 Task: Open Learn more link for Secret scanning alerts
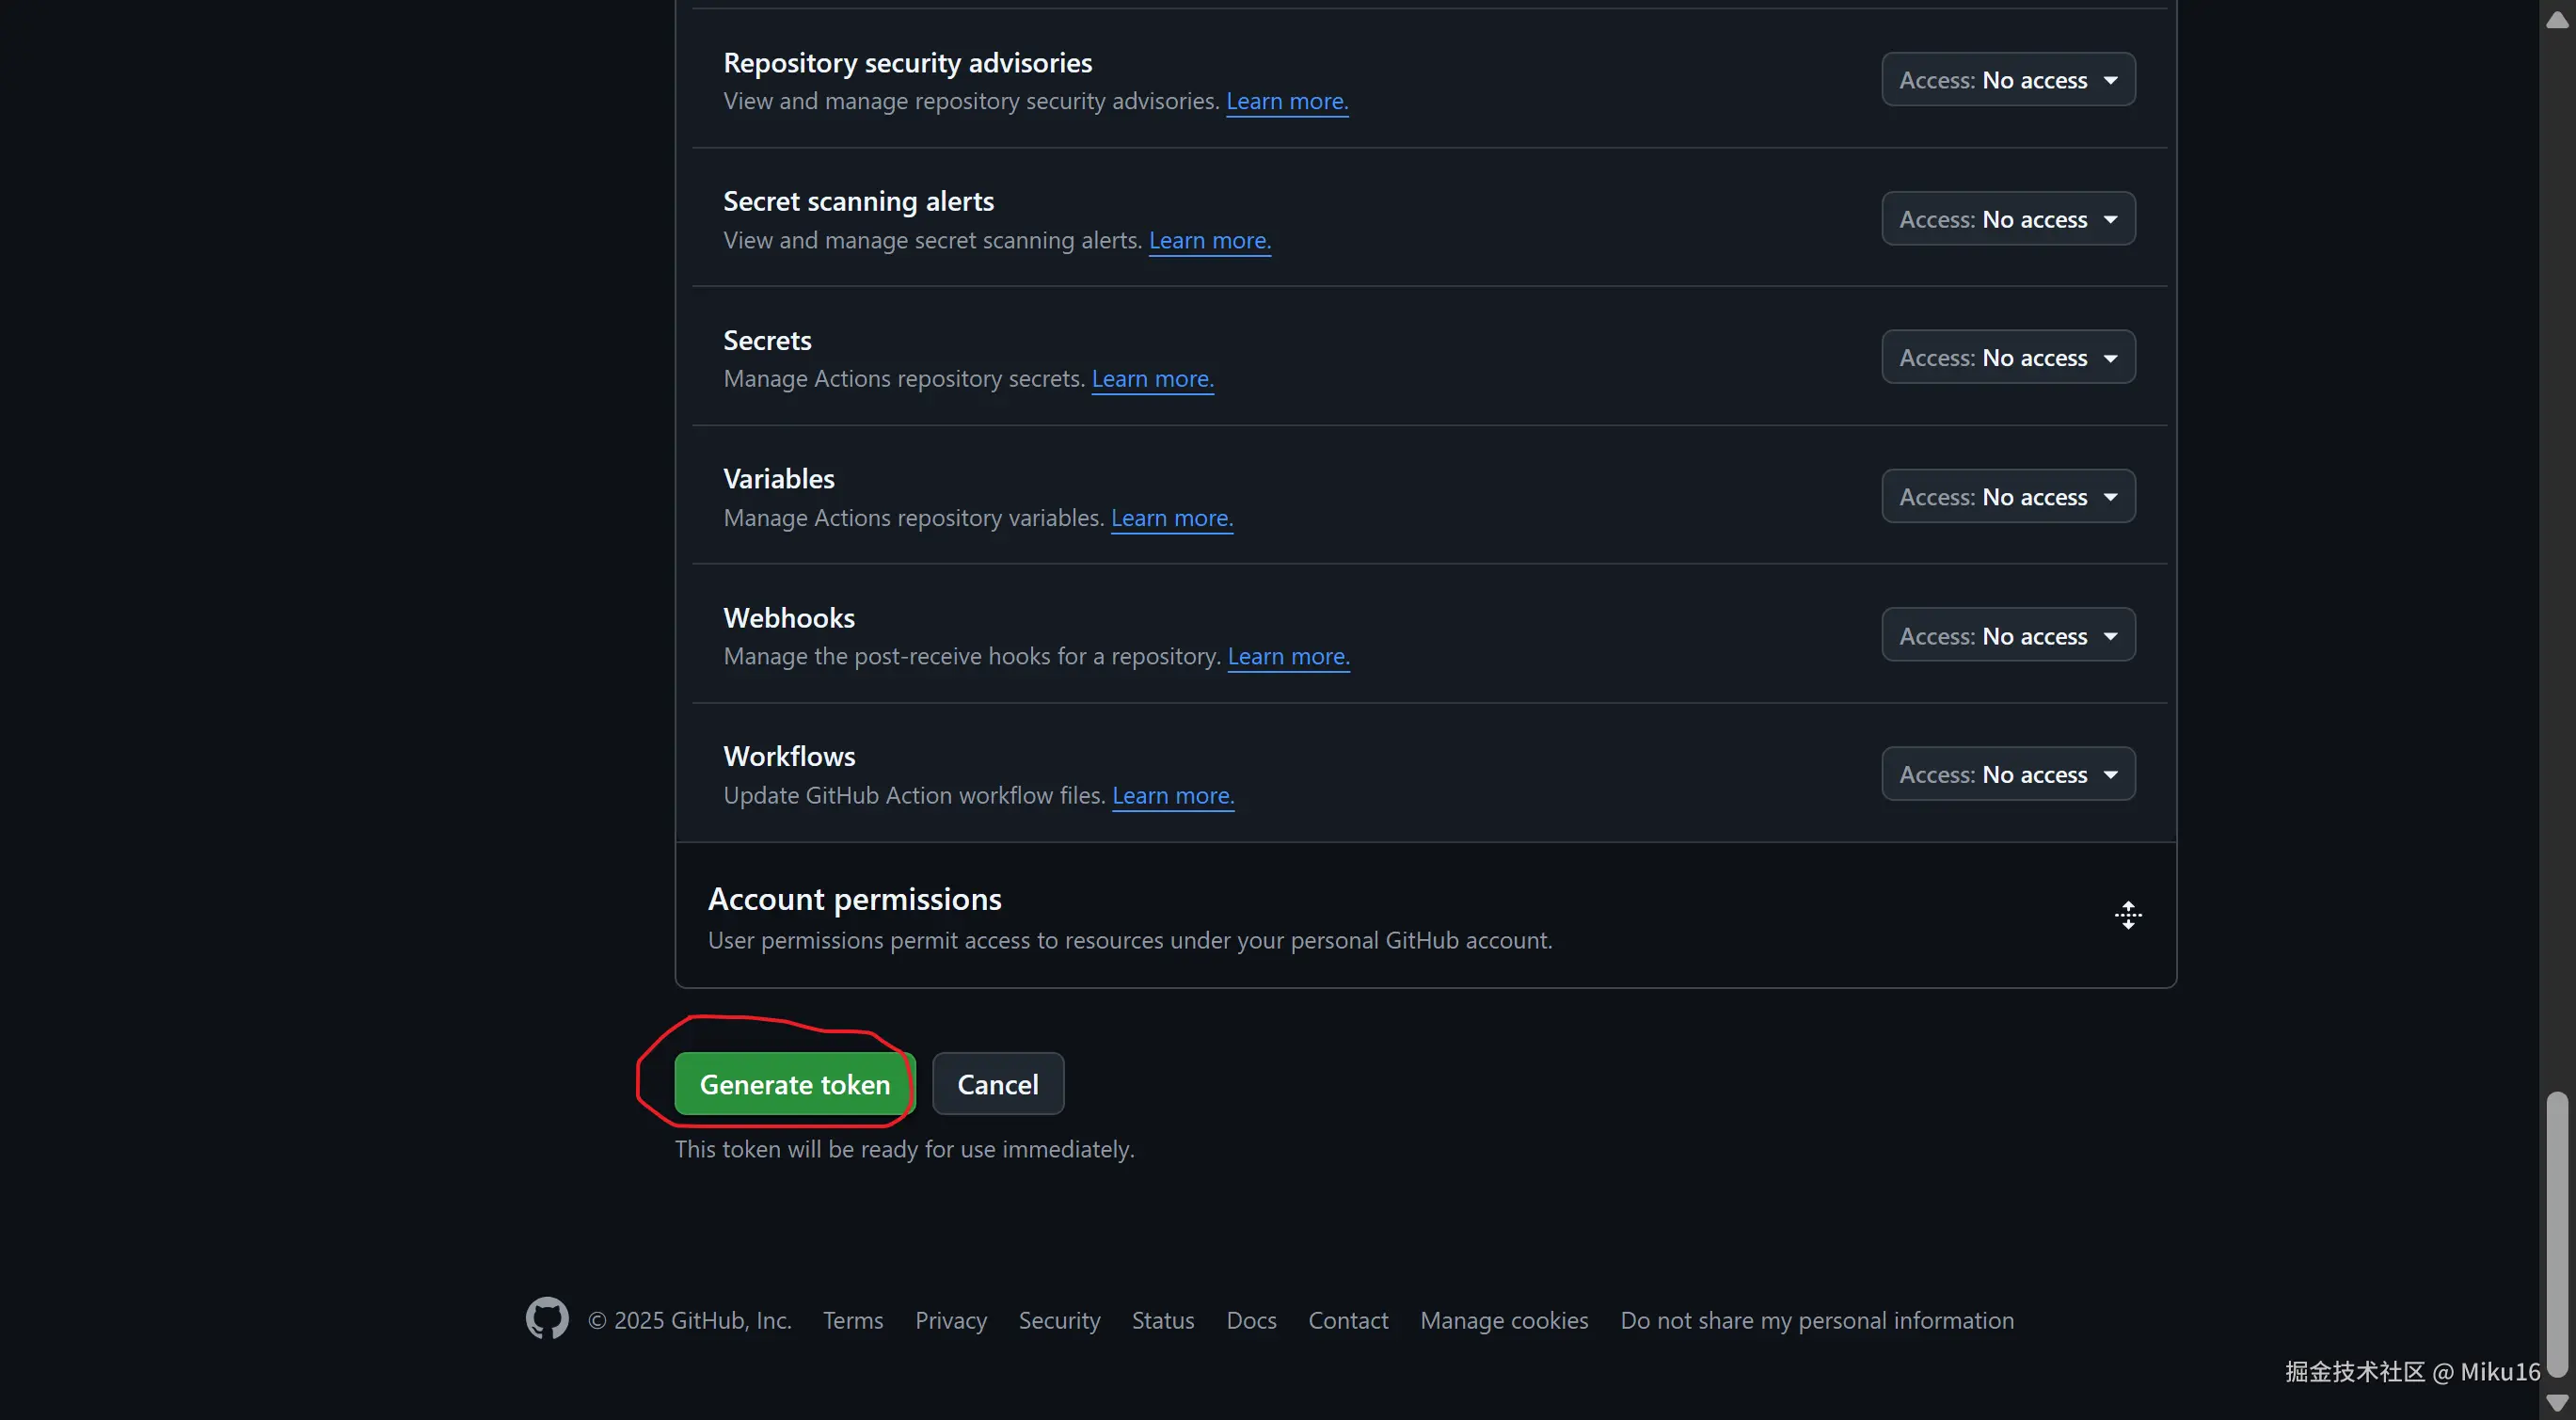1210,240
